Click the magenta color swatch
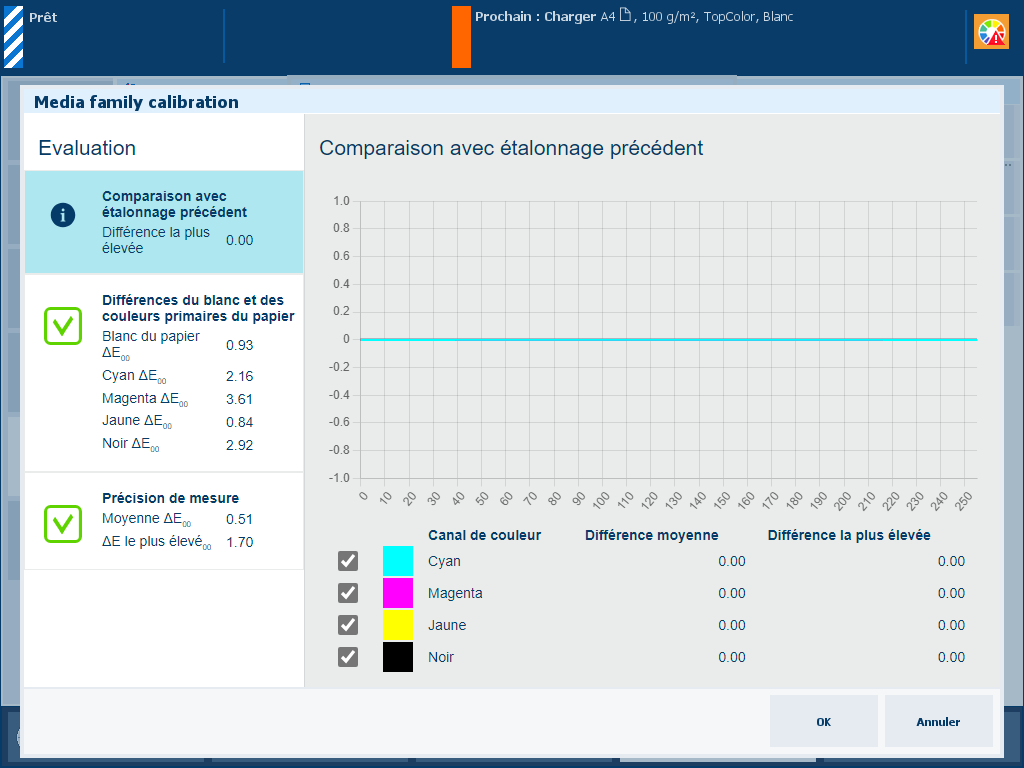 [x=398, y=593]
